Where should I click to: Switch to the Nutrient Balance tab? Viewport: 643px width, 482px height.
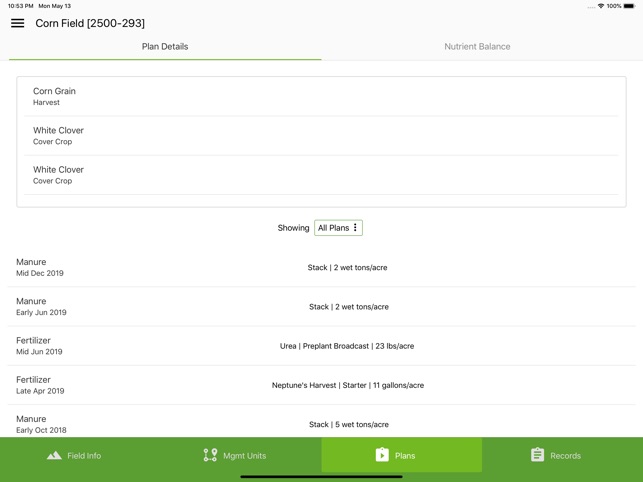(x=477, y=46)
